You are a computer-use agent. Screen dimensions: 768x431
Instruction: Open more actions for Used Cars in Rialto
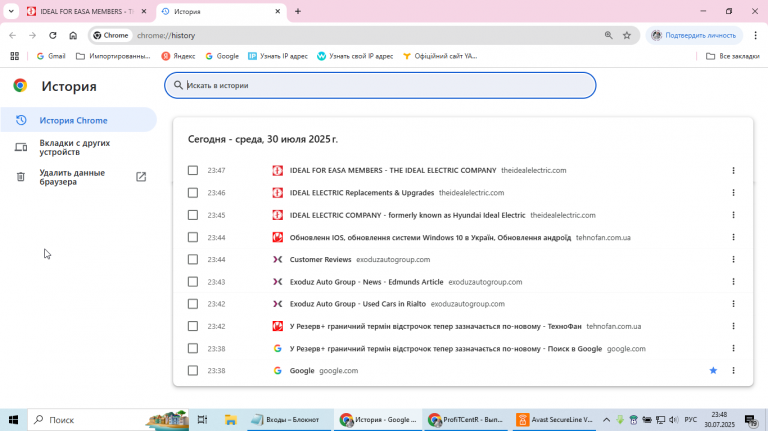point(733,304)
